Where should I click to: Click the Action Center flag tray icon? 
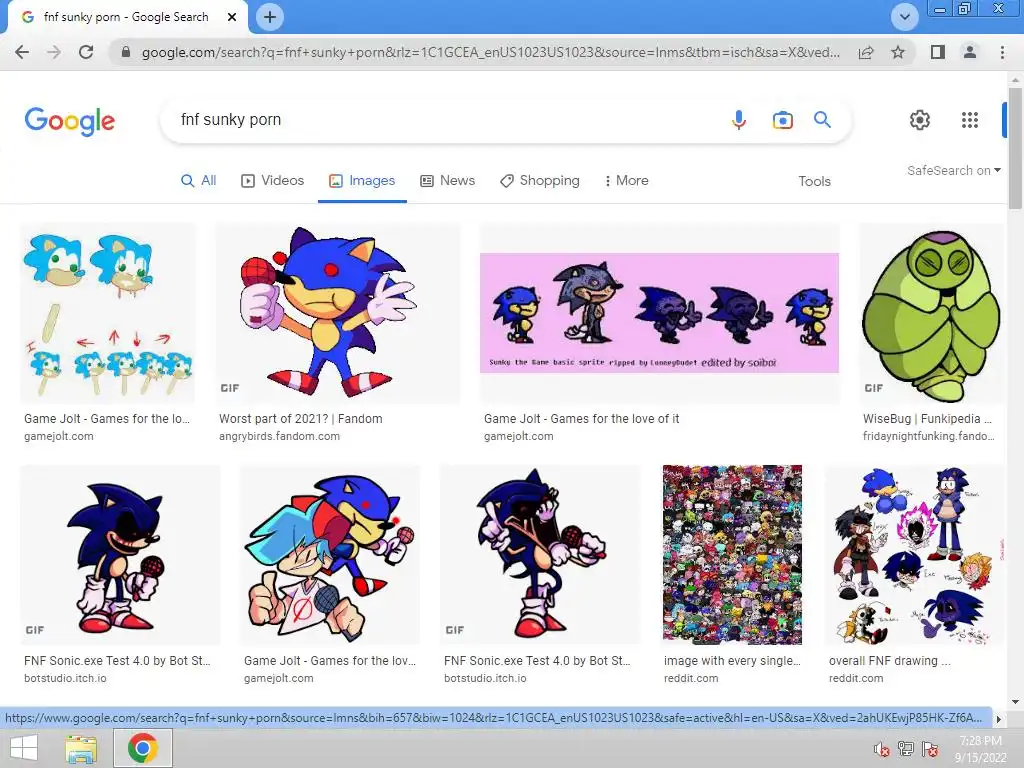point(930,749)
